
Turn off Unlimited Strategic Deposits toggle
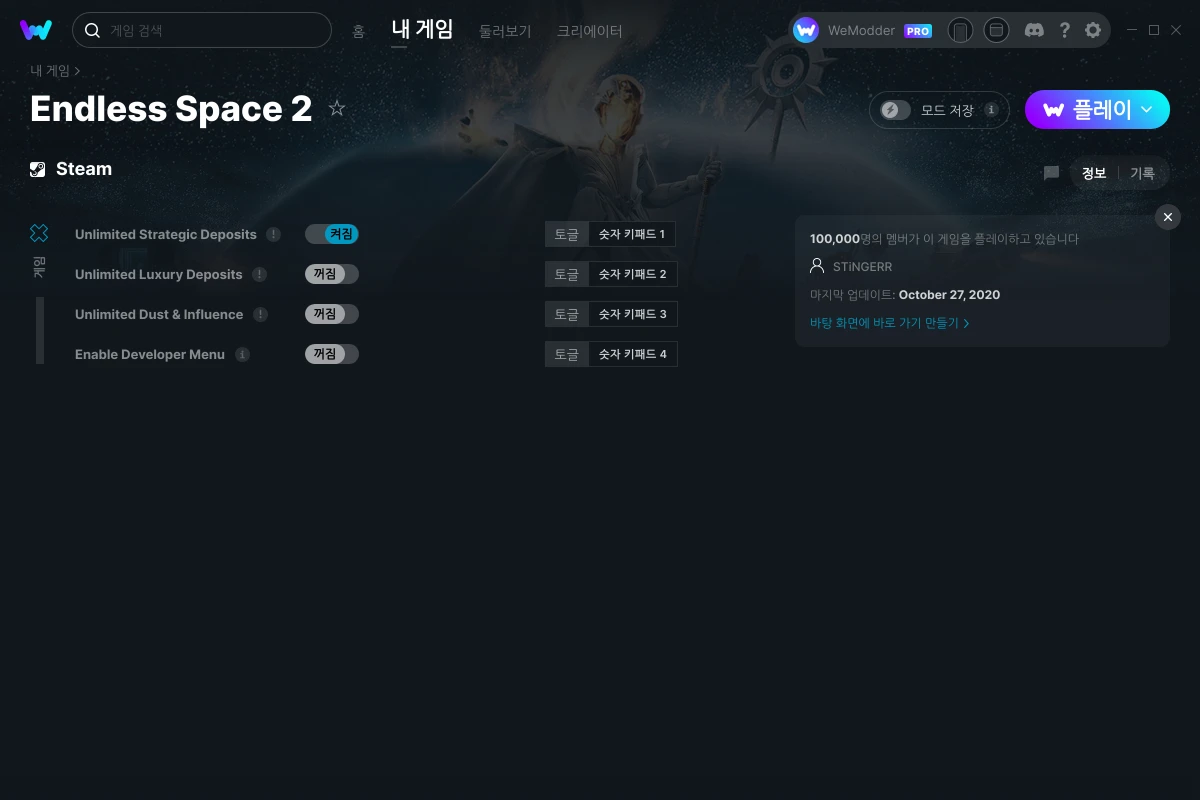[332, 234]
